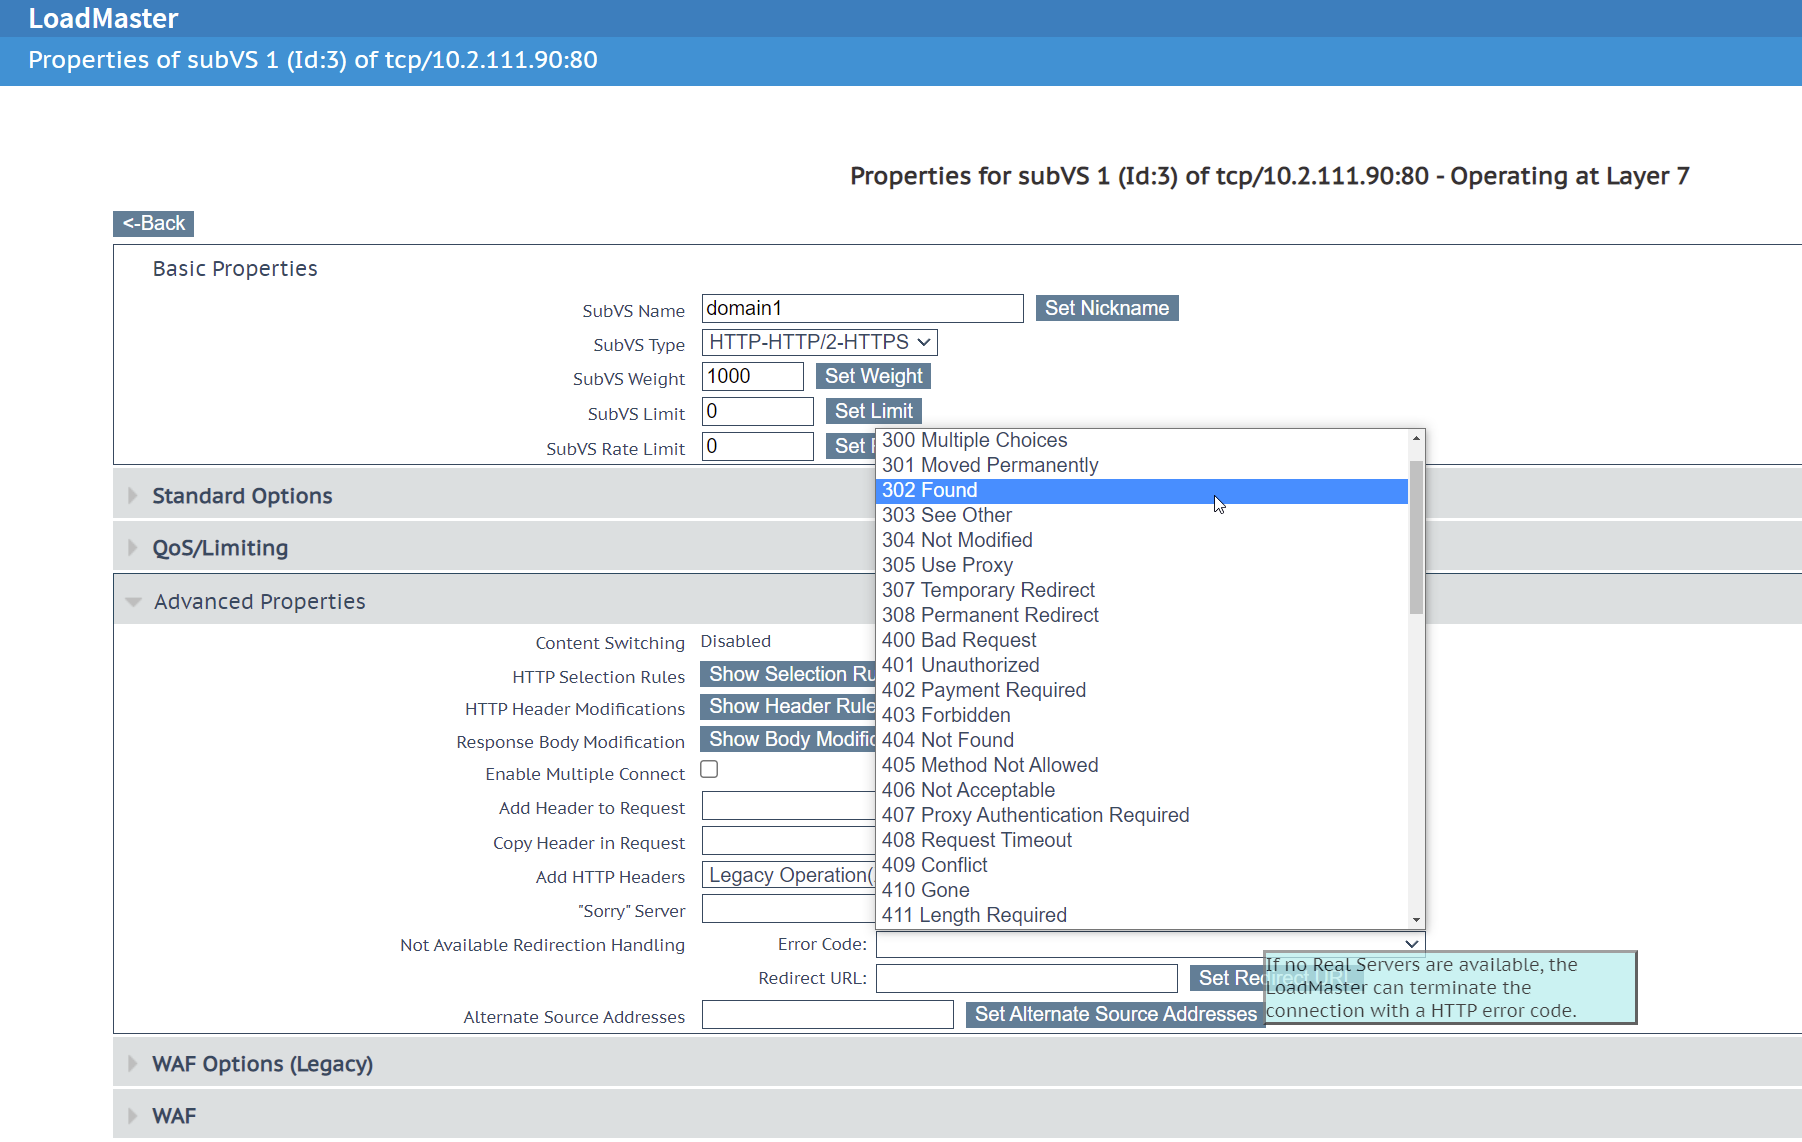Click the dropdown list scrollbar thumb
This screenshot has width=1802, height=1142.
click(1416, 537)
